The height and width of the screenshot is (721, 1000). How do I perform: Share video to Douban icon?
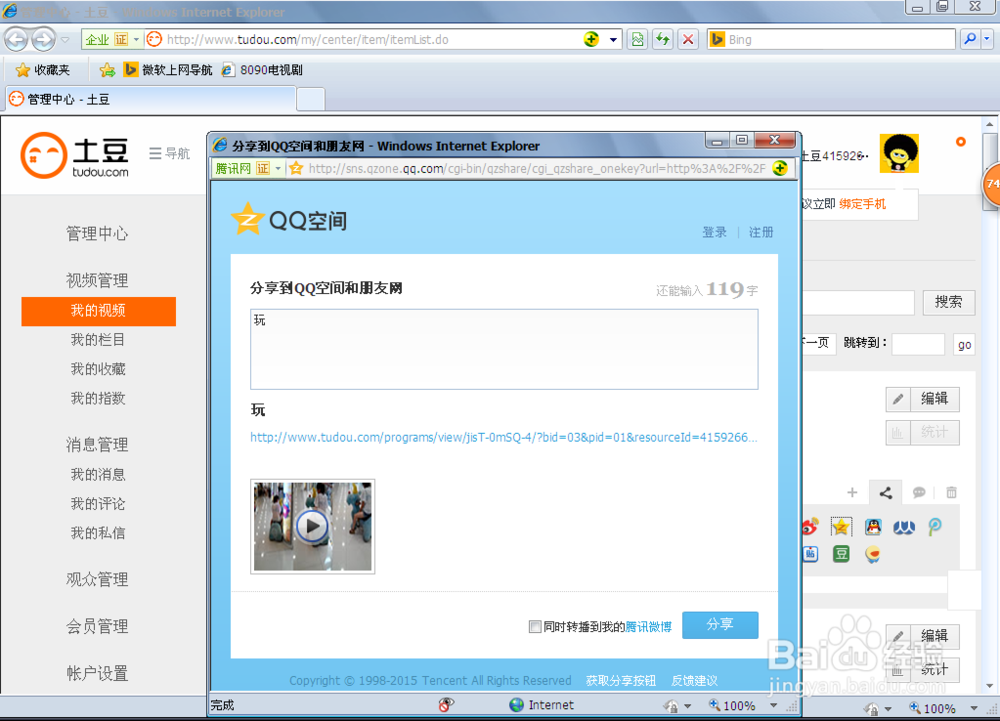[841, 554]
